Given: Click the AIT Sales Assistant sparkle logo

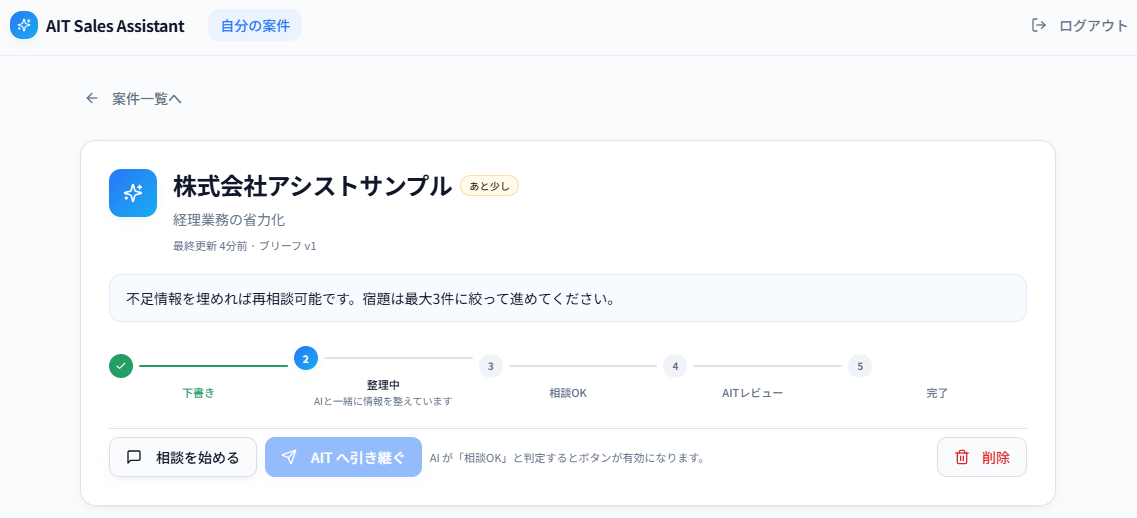Looking at the screenshot, I should click(x=24, y=25).
